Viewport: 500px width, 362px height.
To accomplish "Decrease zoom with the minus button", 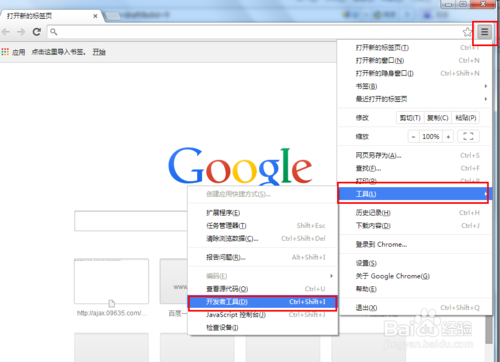I will [413, 137].
